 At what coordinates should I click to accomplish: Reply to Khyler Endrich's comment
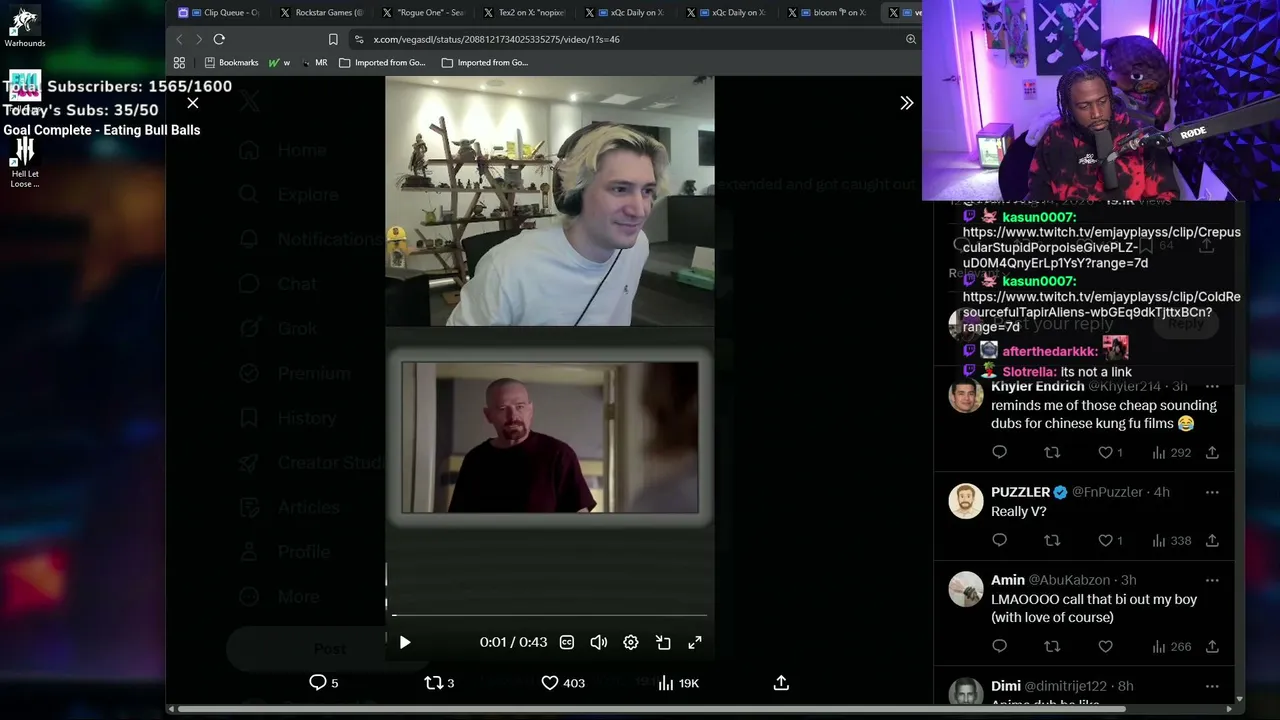click(x=999, y=453)
